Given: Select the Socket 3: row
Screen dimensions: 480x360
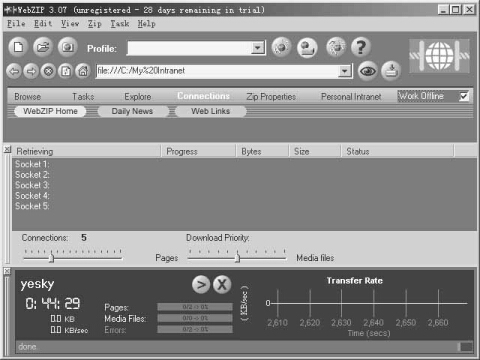Looking at the screenshot, I should [32, 185].
